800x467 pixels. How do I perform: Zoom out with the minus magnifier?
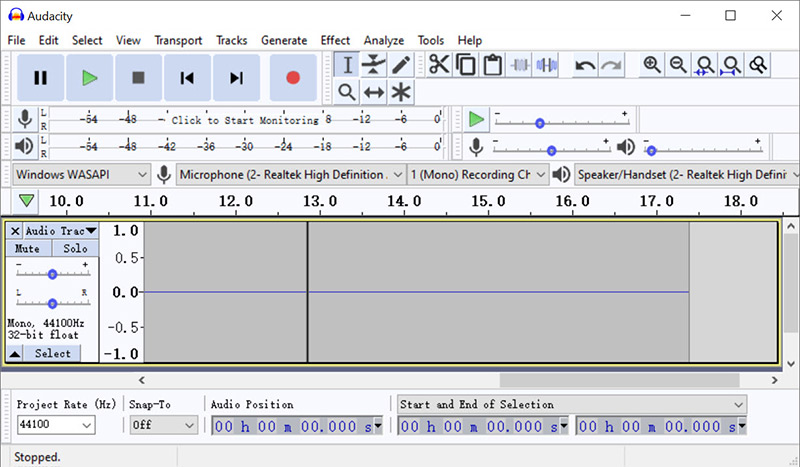coord(678,65)
